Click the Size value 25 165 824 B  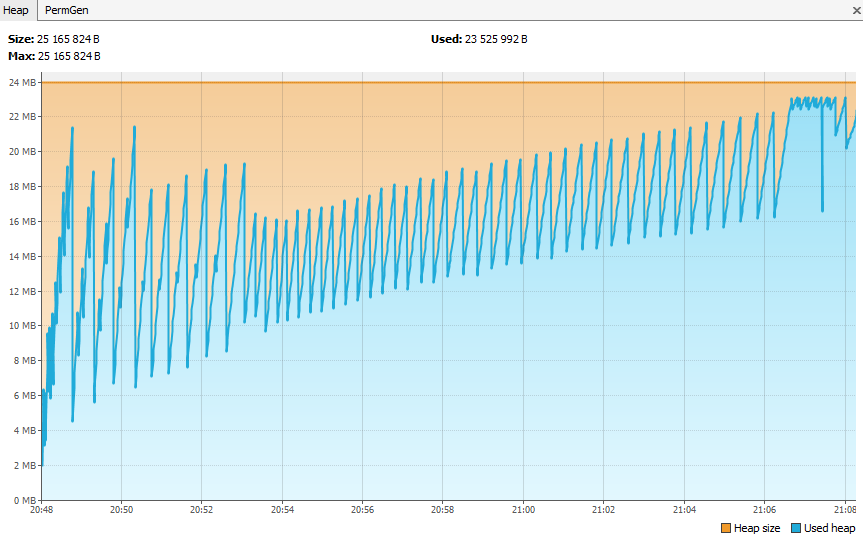[68, 39]
